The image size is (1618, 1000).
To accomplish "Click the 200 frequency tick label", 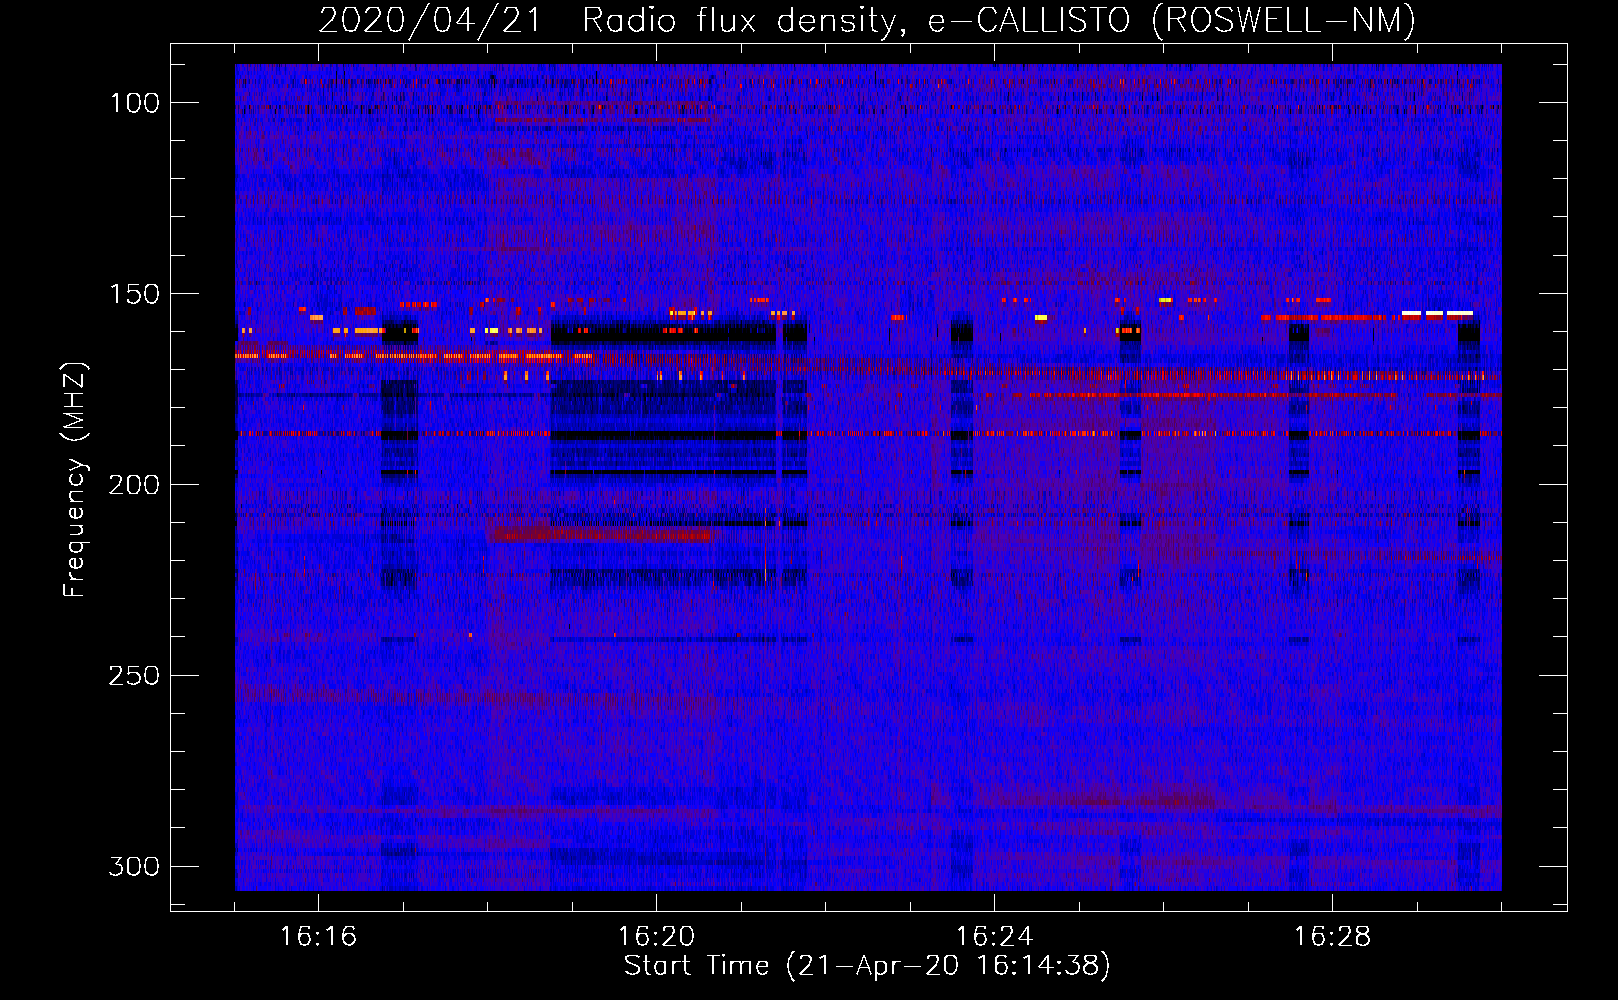I will click(134, 485).
